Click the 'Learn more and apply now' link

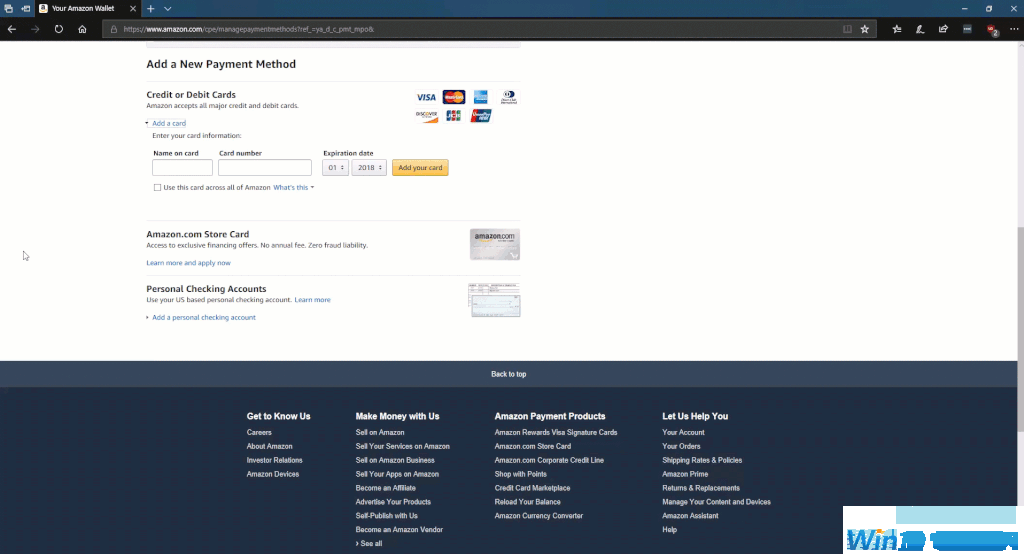(188, 263)
